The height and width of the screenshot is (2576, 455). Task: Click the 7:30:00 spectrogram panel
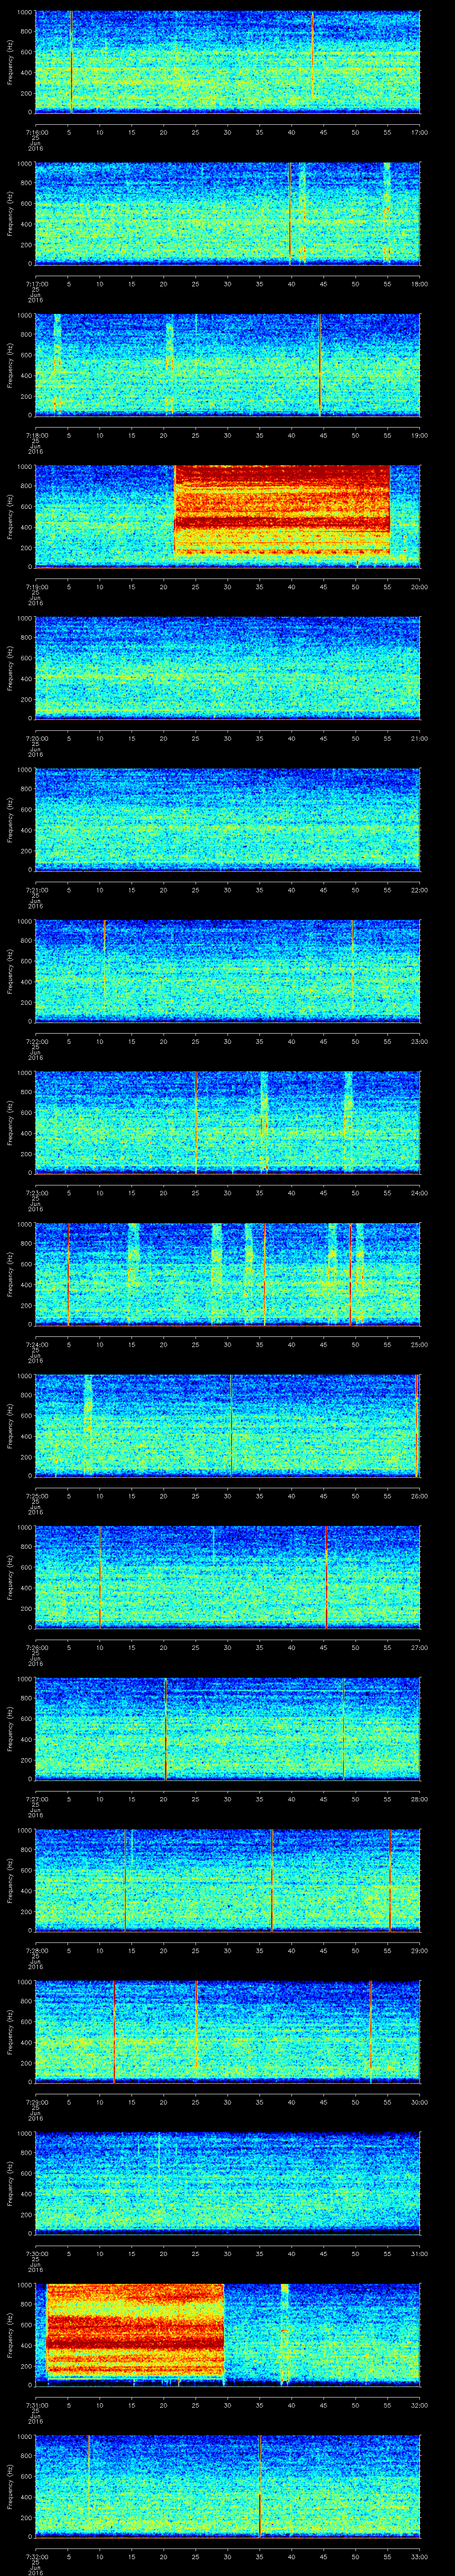pyautogui.click(x=227, y=2184)
